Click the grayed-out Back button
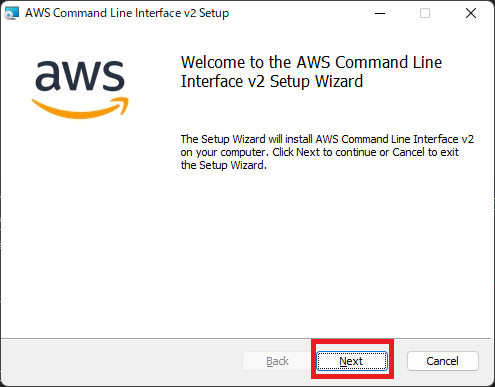Viewport: 495px width, 387px height. pos(277,361)
